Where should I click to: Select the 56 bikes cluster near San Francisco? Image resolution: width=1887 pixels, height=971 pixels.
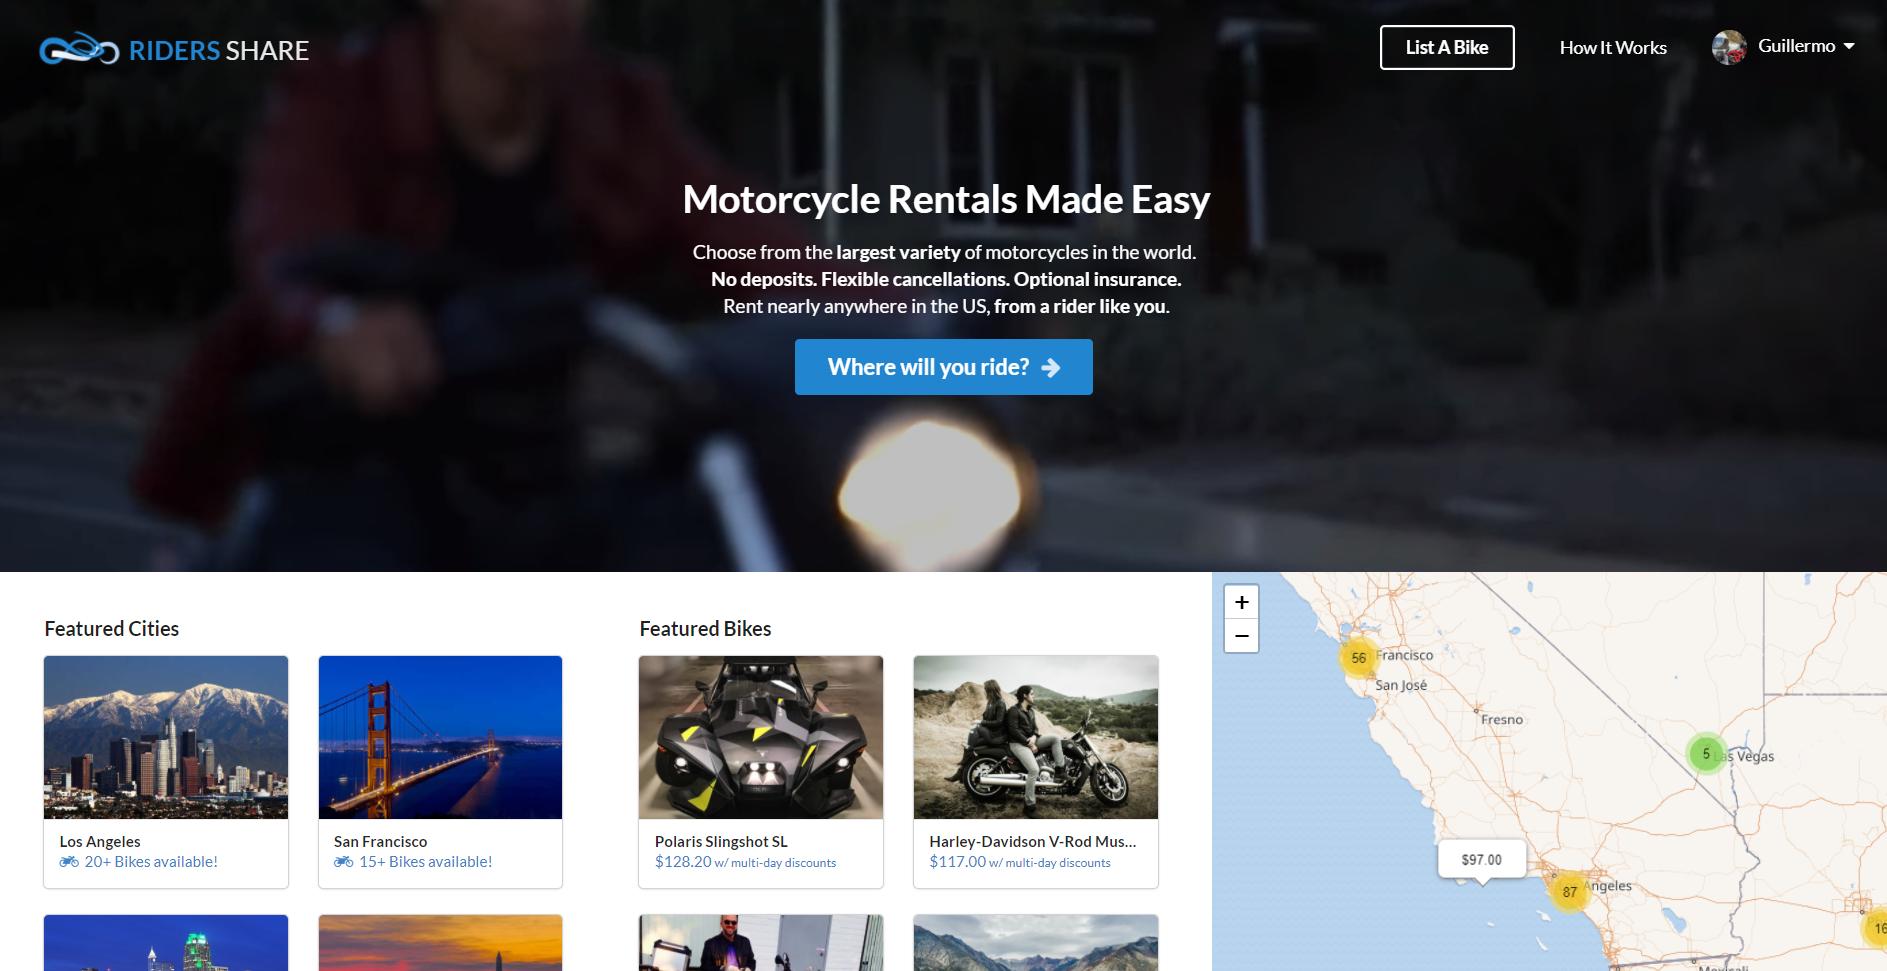coord(1358,658)
